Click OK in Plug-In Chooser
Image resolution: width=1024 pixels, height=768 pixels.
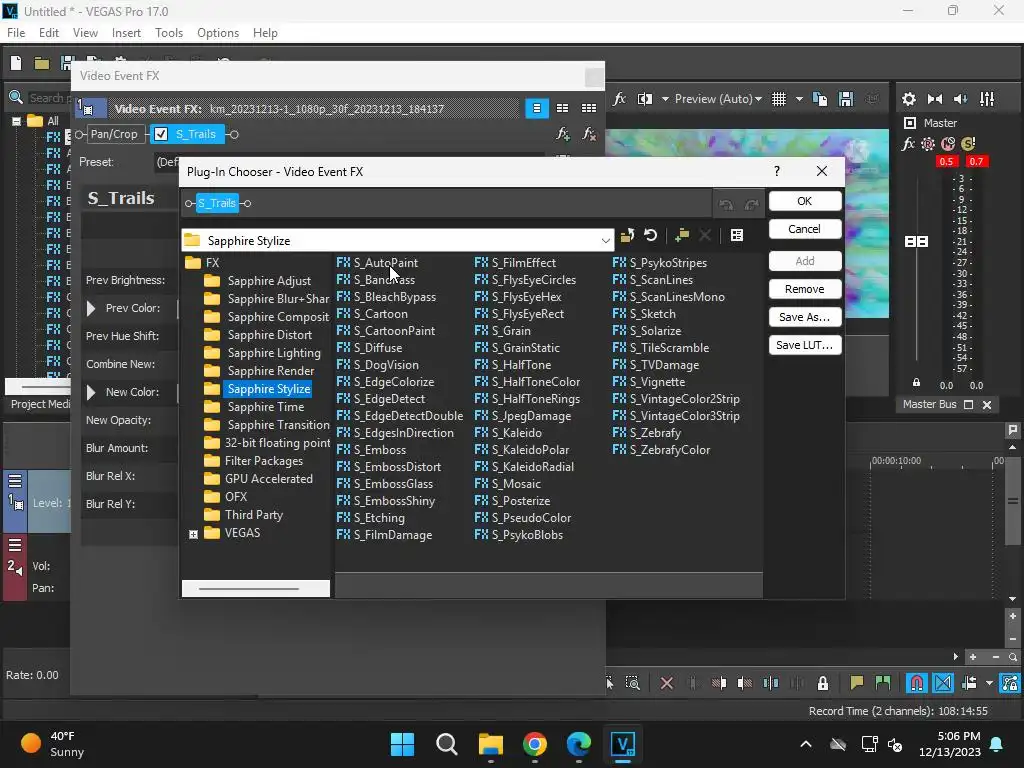tap(805, 201)
